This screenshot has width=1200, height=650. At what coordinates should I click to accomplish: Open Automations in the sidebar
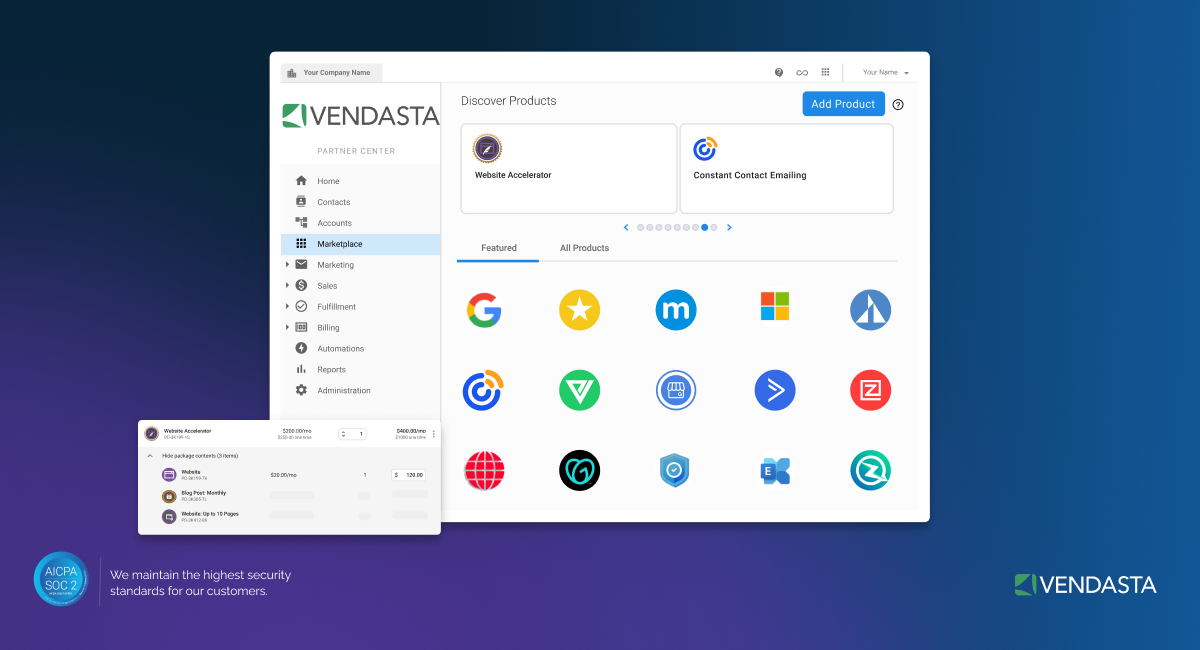360,349
